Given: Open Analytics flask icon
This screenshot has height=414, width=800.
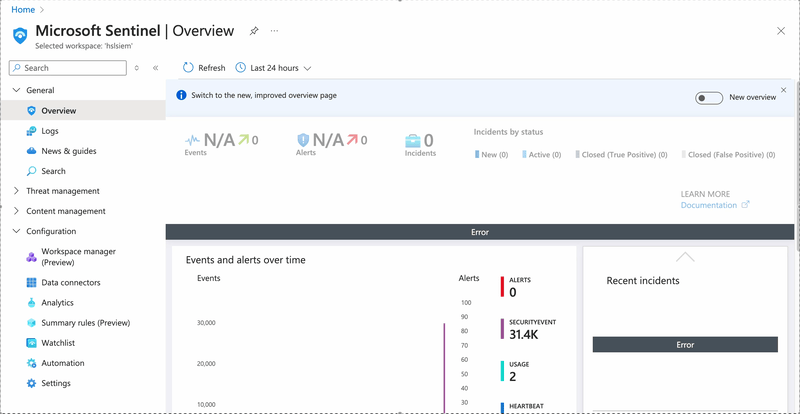Looking at the screenshot, I should tap(32, 303).
